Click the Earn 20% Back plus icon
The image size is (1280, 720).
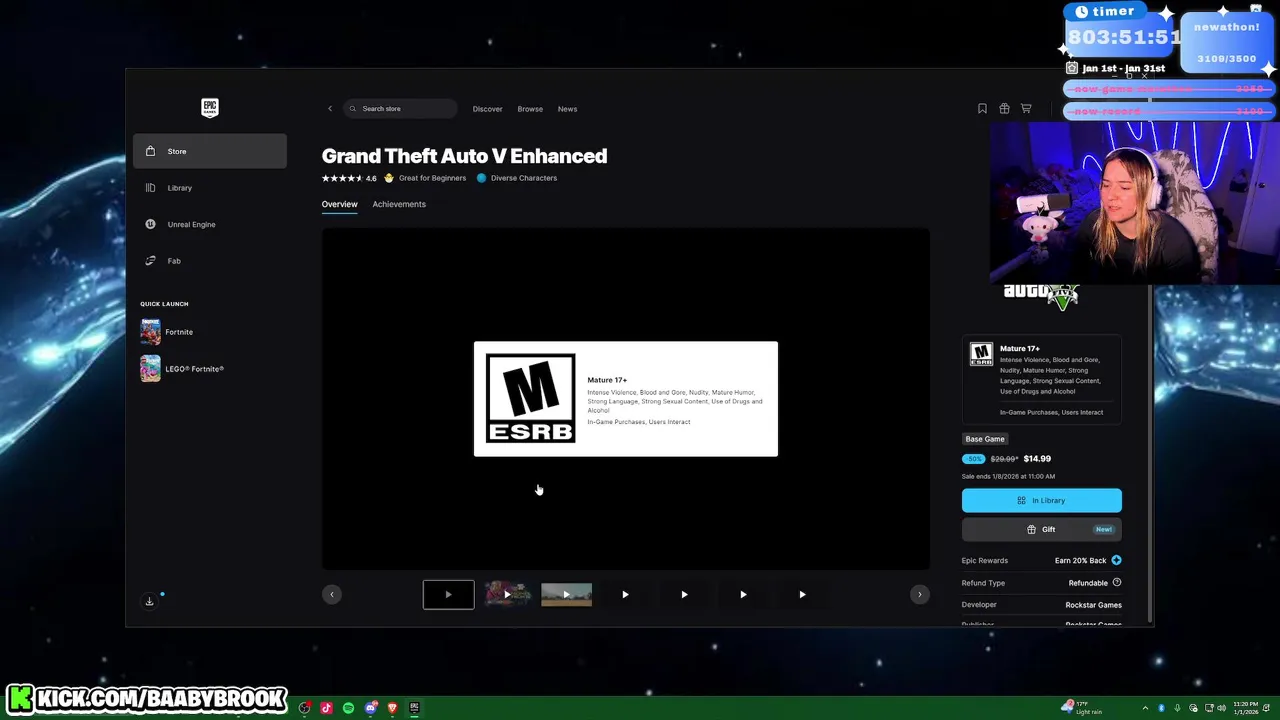tap(1116, 561)
